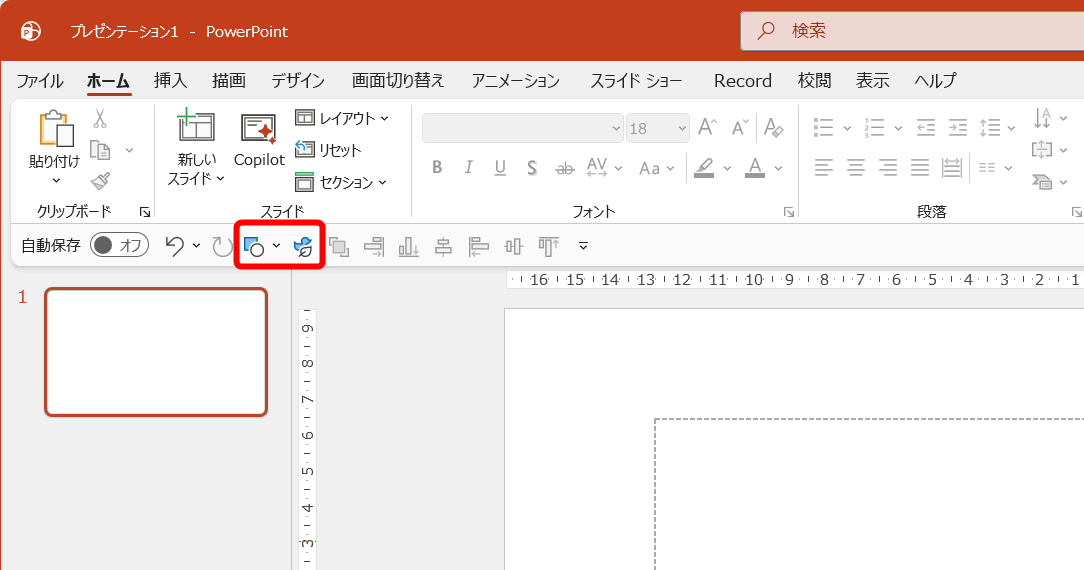This screenshot has height=570, width=1084.
Task: Click the Align Middle icon in Quick Access Toolbar
Action: point(514,247)
